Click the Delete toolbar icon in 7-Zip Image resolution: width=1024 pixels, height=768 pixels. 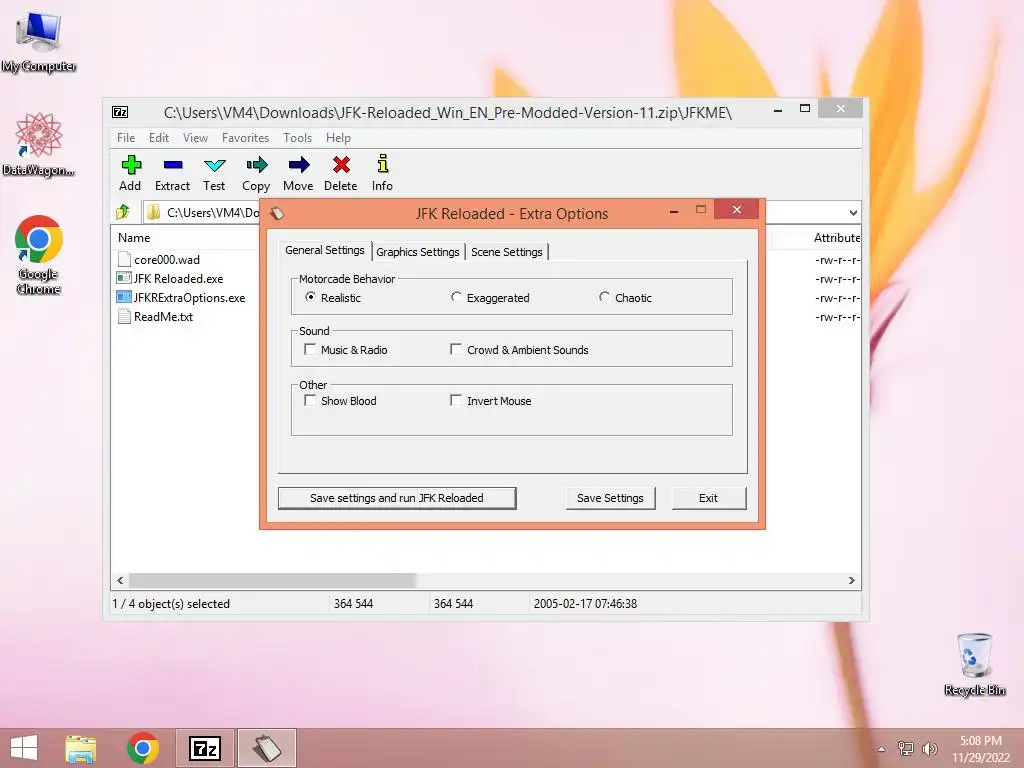(341, 165)
